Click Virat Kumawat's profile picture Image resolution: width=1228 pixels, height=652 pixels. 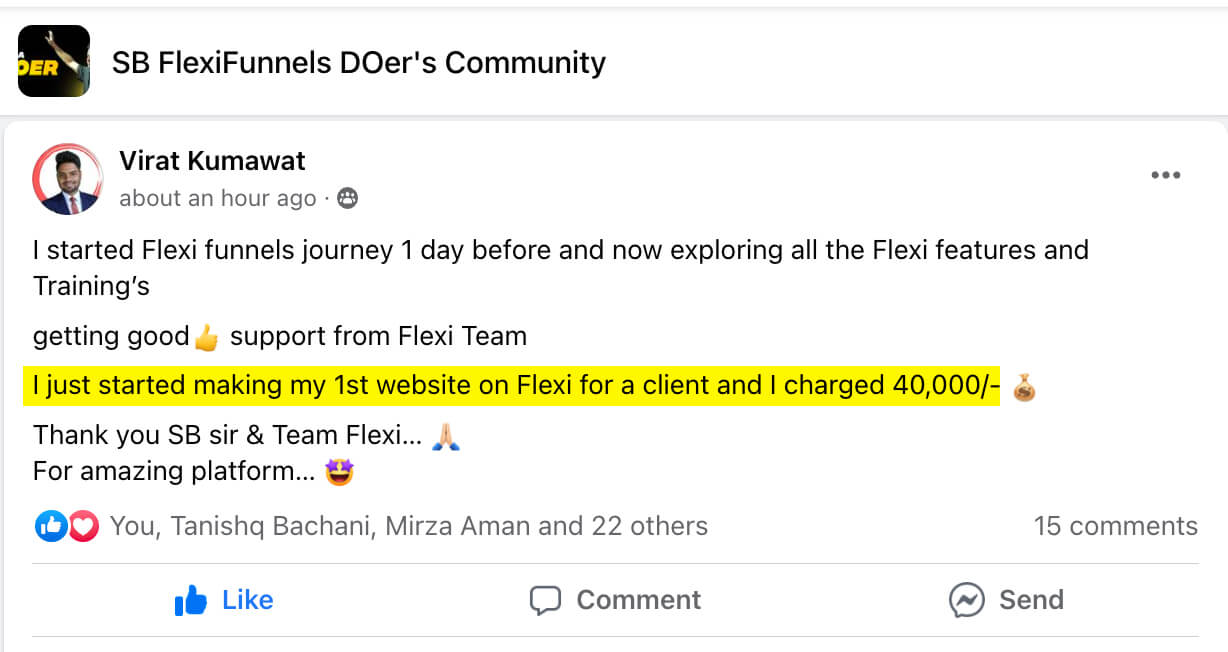[x=68, y=179]
